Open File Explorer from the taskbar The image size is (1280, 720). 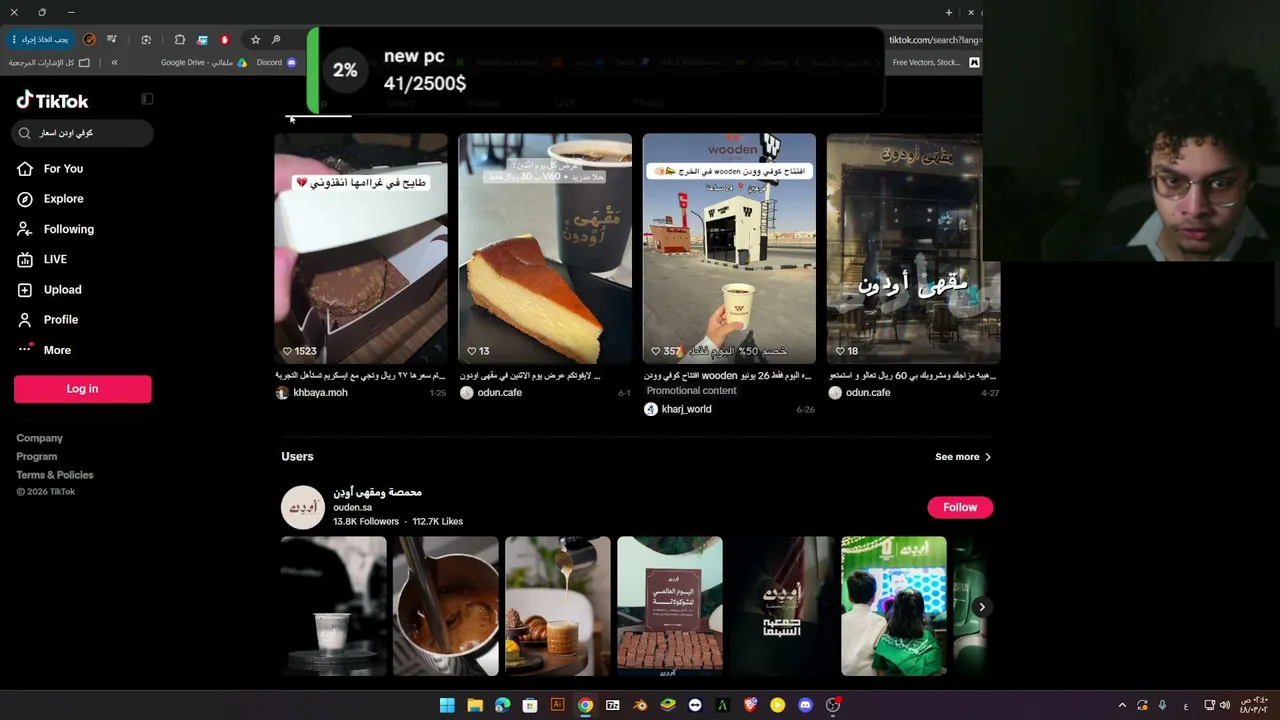(x=475, y=705)
